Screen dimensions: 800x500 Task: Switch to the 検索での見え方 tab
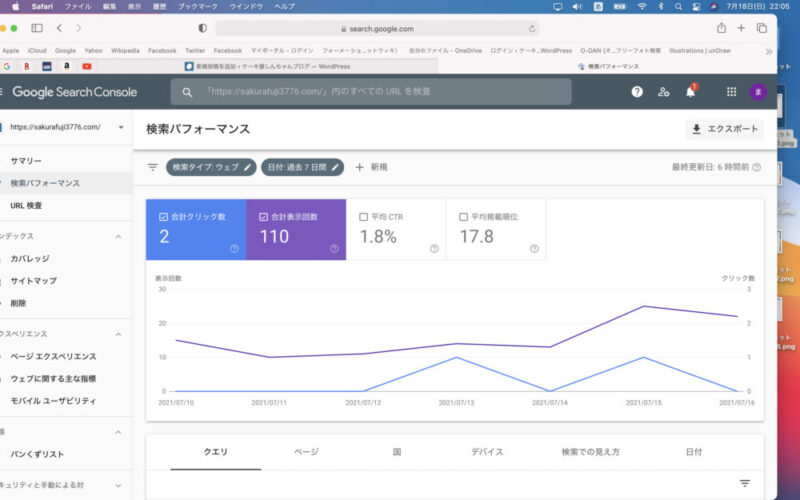pyautogui.click(x=590, y=452)
